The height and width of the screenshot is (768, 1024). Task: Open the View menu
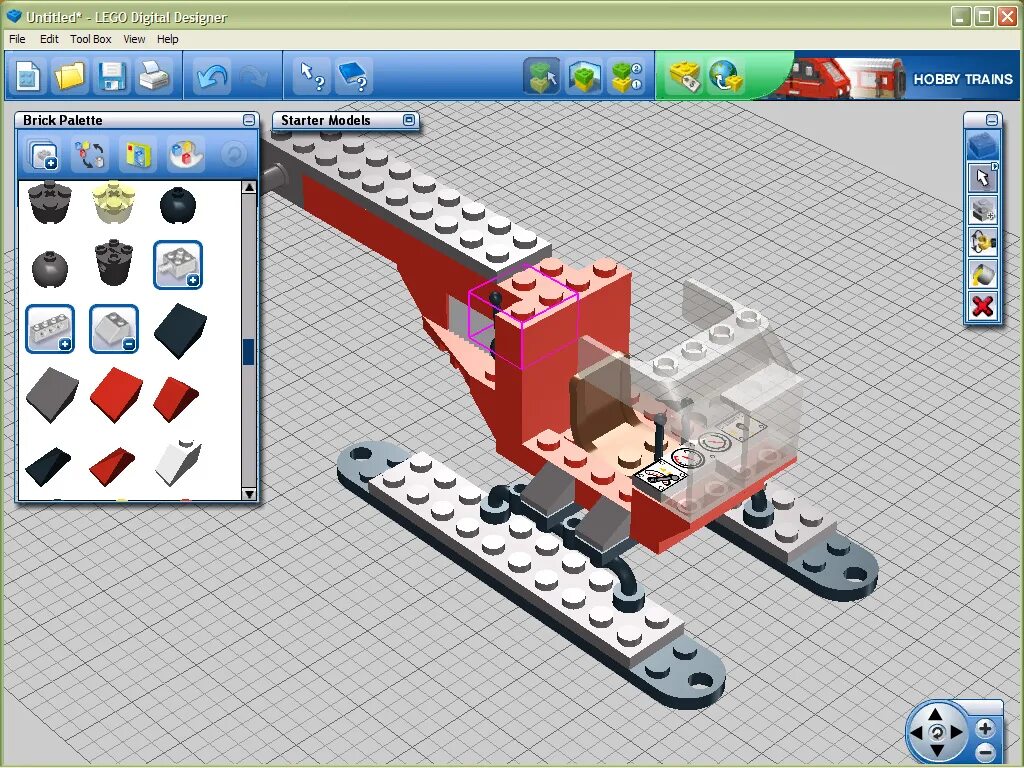tap(134, 39)
